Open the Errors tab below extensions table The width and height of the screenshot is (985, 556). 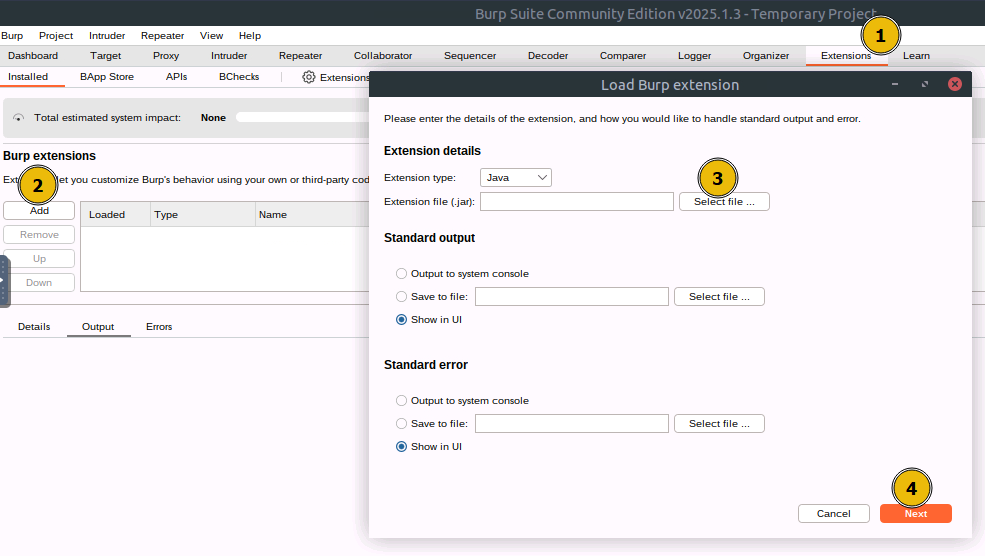tap(159, 327)
